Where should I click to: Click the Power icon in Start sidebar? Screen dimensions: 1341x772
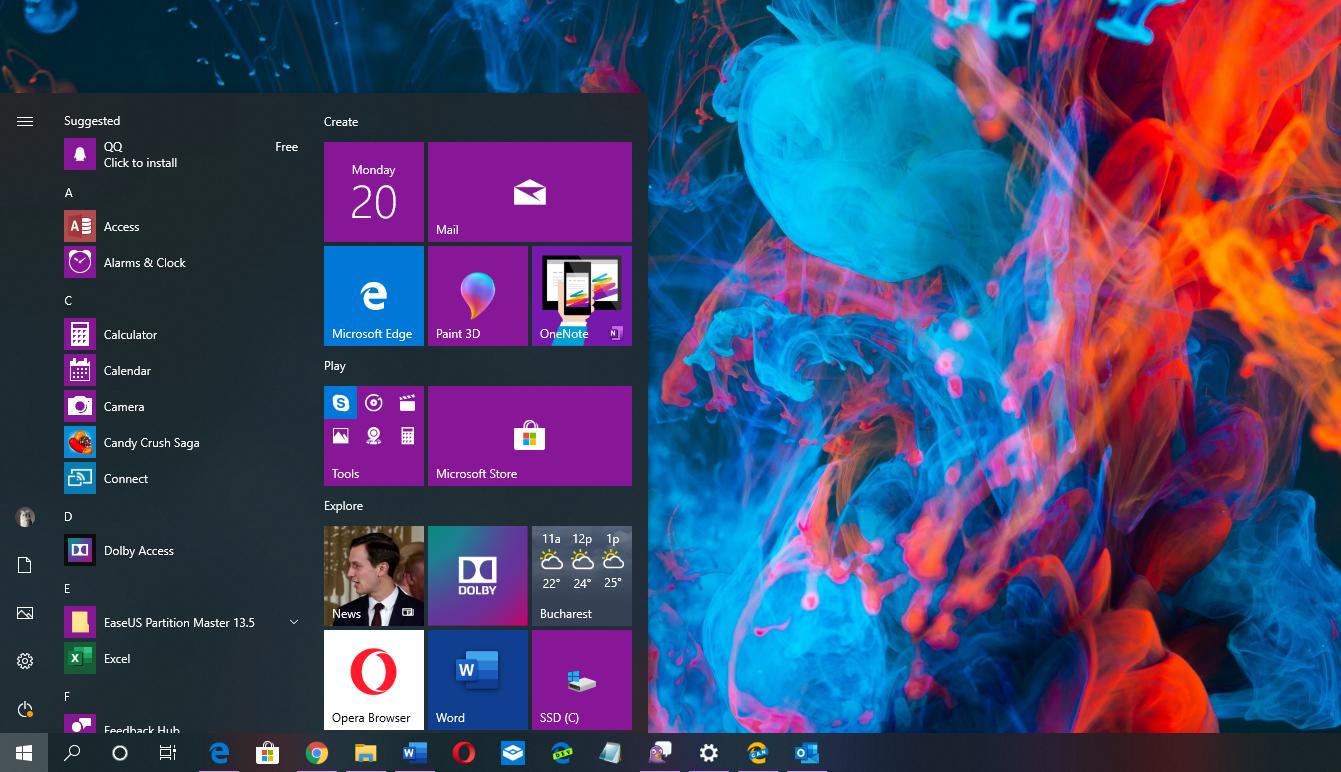tap(25, 709)
